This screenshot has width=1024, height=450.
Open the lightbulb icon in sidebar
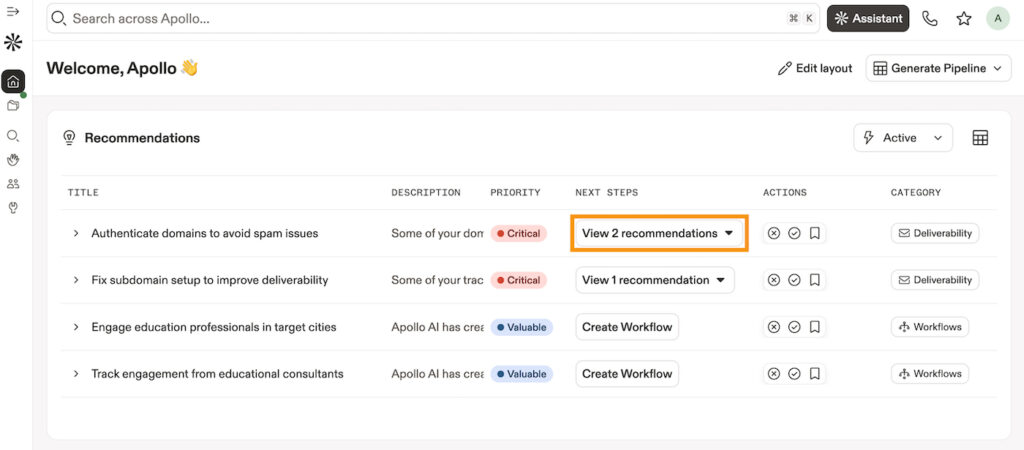pos(13,208)
